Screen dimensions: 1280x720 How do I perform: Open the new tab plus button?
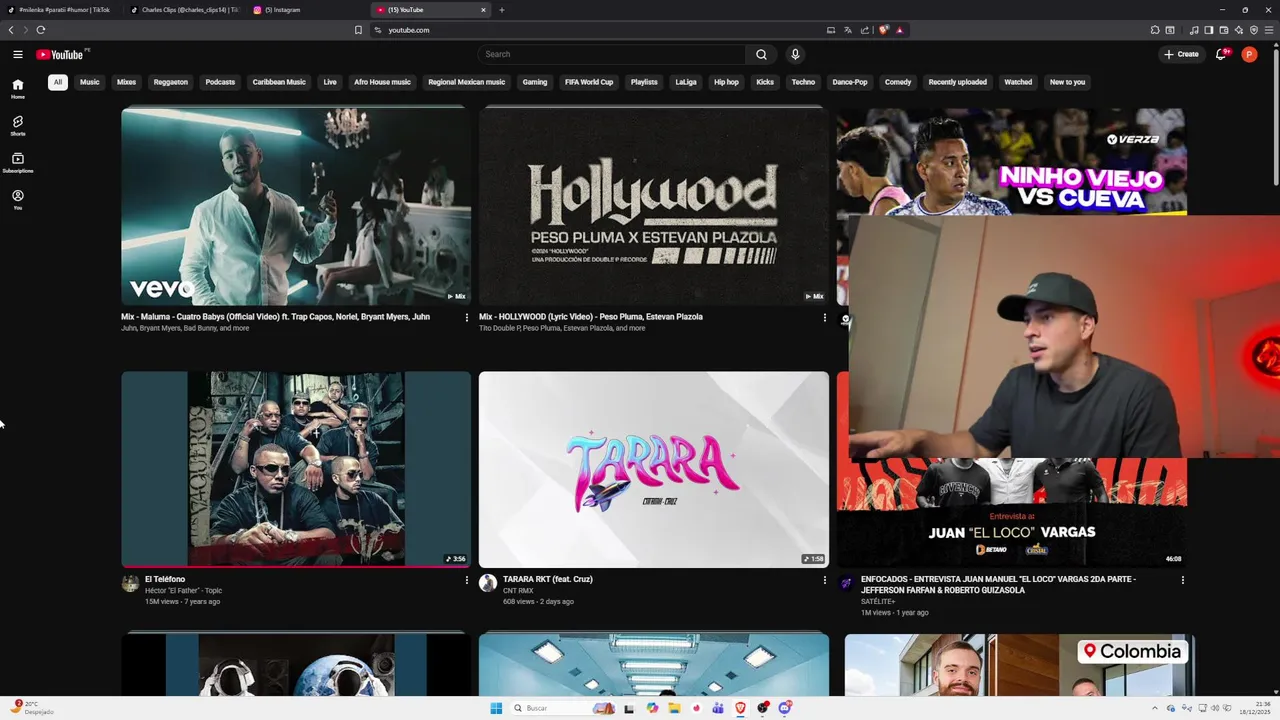tap(502, 10)
